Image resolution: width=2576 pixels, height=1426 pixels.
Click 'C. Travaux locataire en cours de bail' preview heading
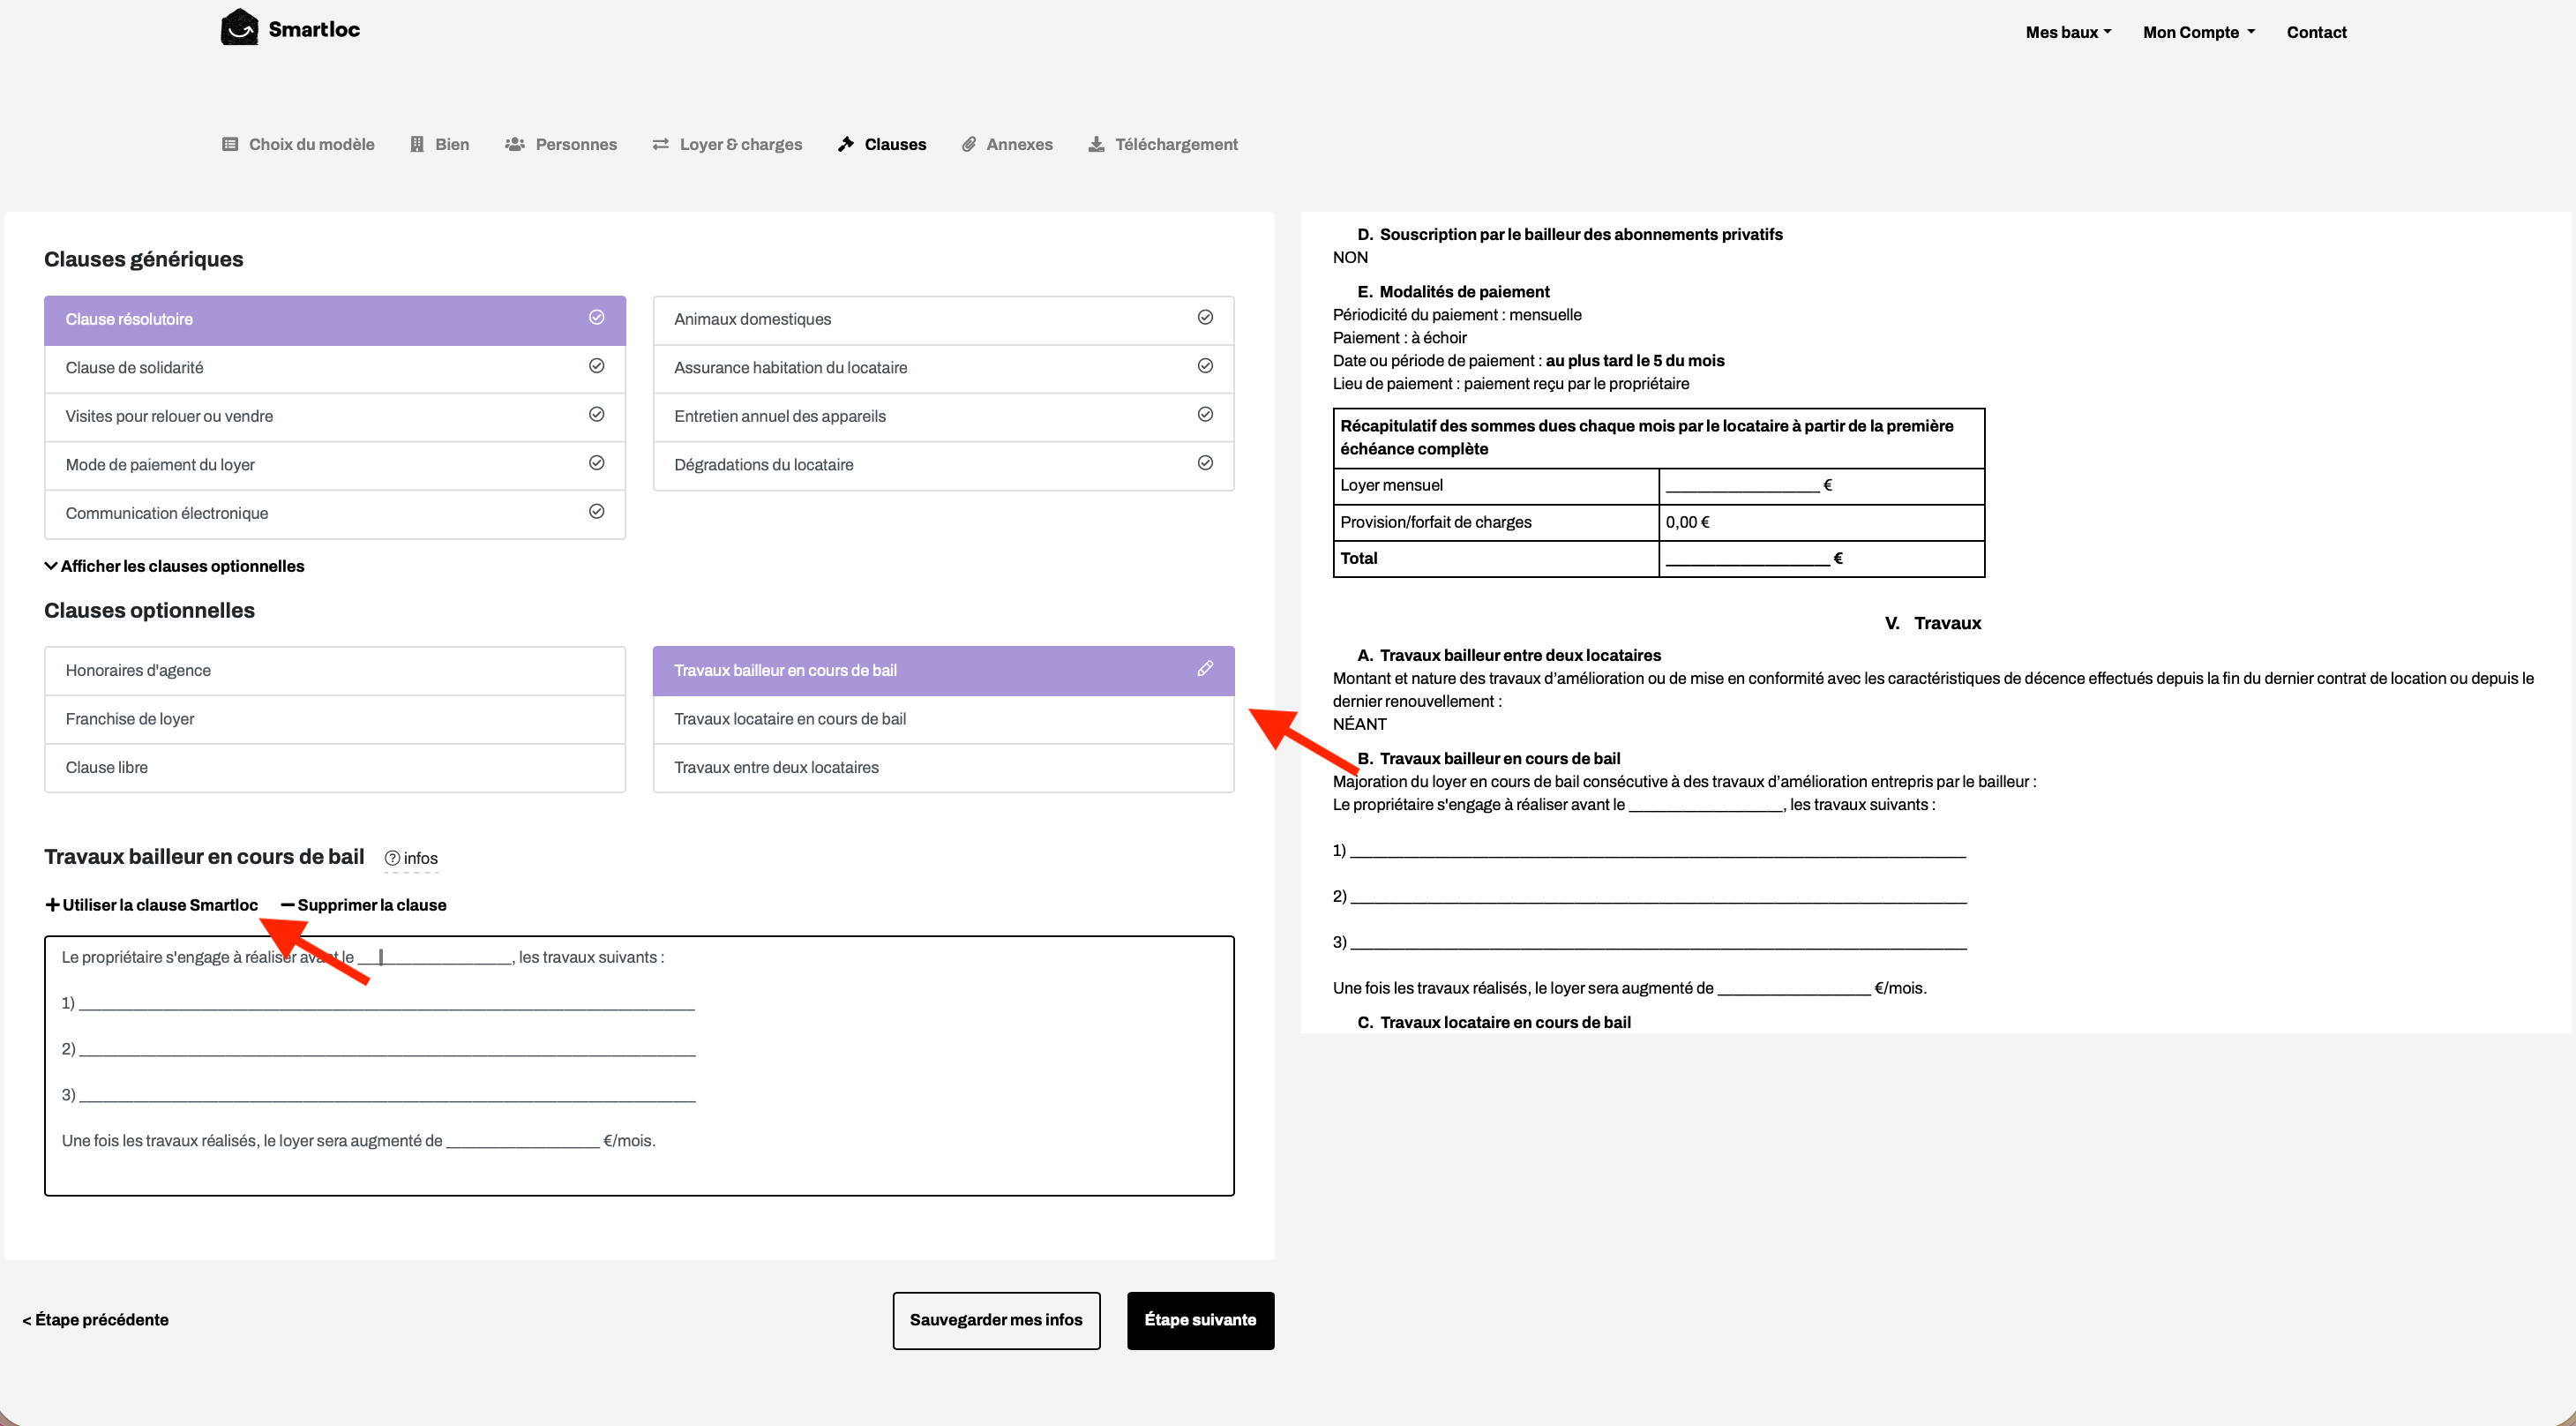pyautogui.click(x=1494, y=1022)
